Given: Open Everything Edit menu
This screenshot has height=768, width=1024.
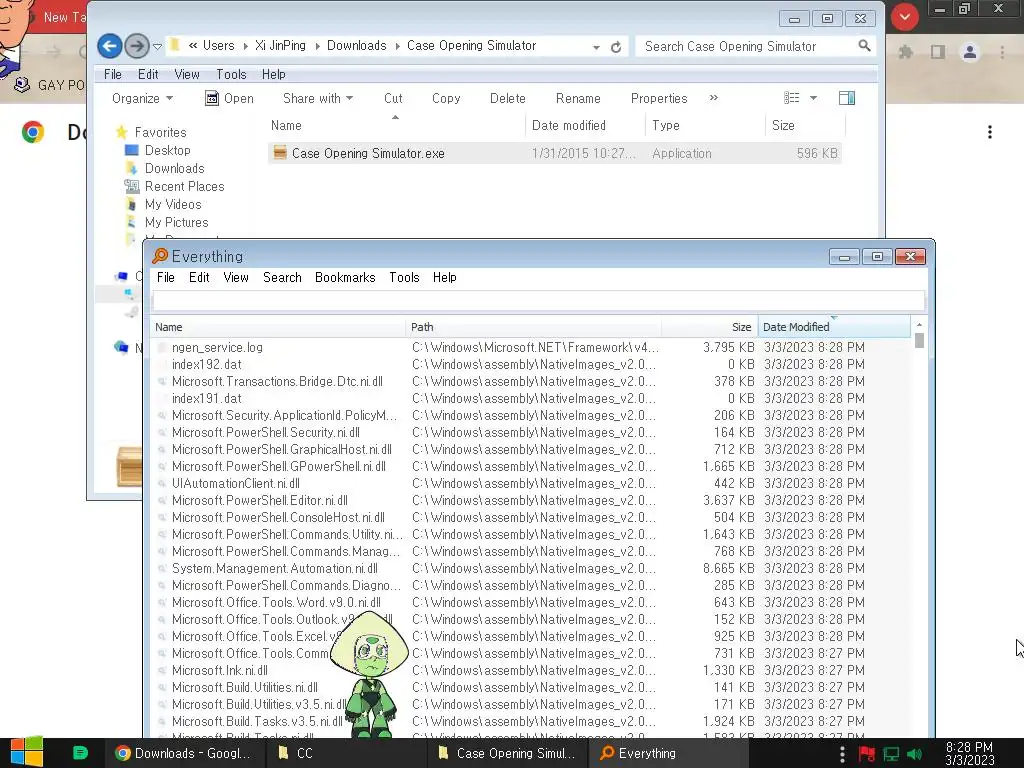Looking at the screenshot, I should [x=199, y=278].
